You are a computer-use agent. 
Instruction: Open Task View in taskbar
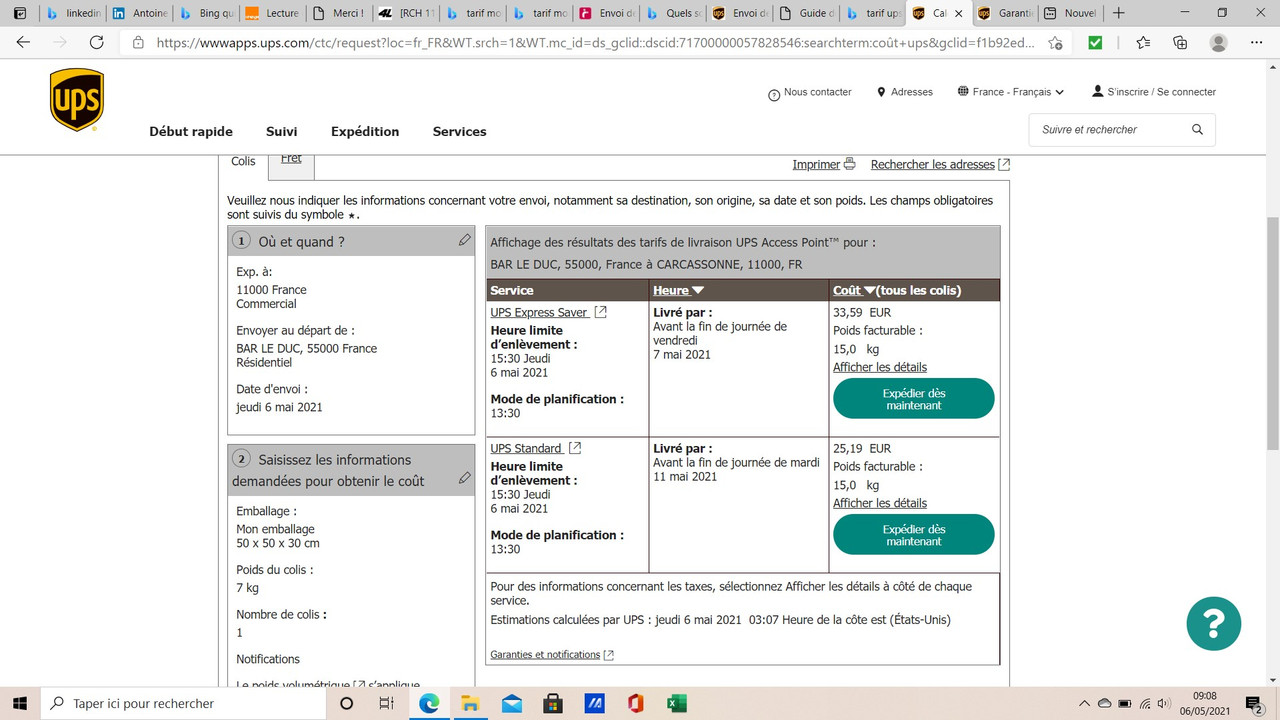[386, 703]
